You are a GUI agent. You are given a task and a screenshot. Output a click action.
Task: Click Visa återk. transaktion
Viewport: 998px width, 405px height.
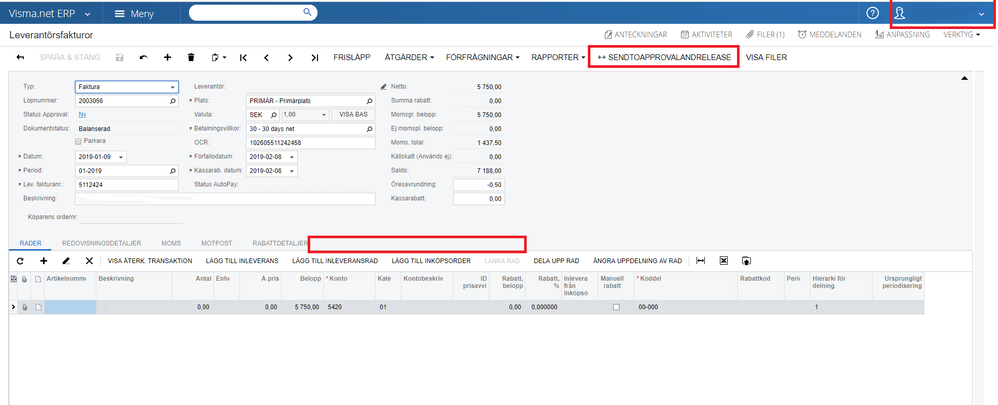[150, 261]
